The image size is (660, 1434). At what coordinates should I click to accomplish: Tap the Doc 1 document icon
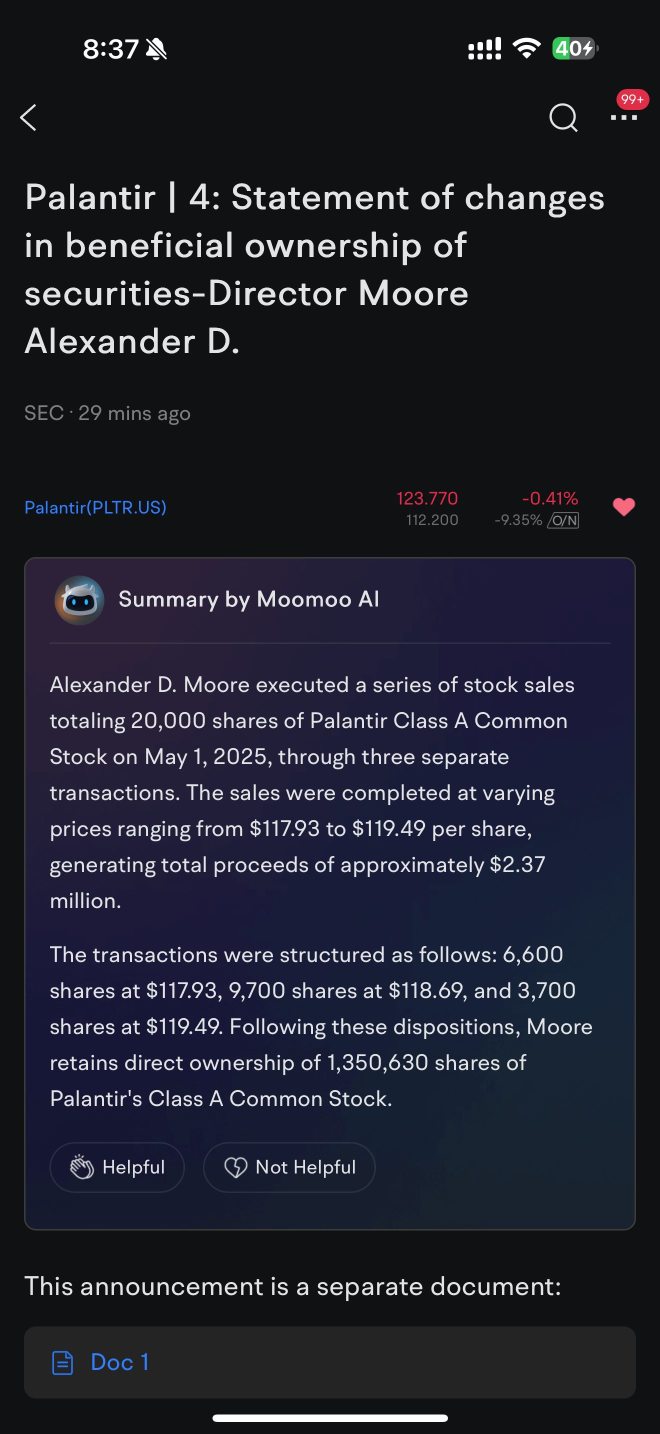[x=63, y=1362]
